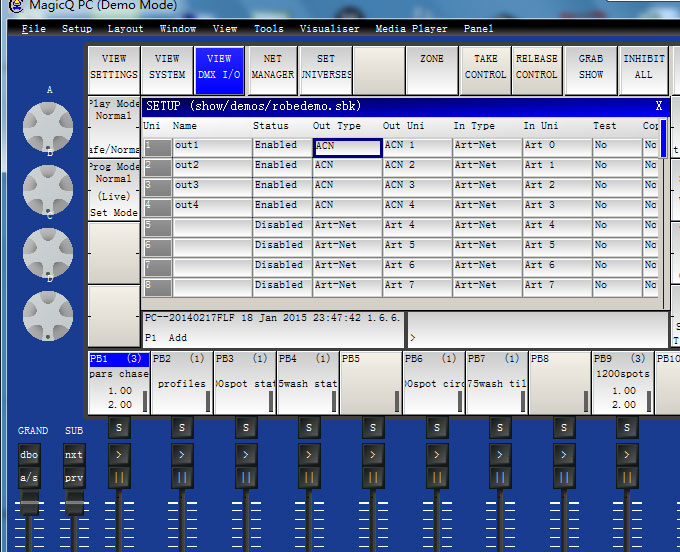Image resolution: width=680 pixels, height=552 pixels.
Task: Change universe 1 Out Type ACN field
Action: click(x=347, y=147)
